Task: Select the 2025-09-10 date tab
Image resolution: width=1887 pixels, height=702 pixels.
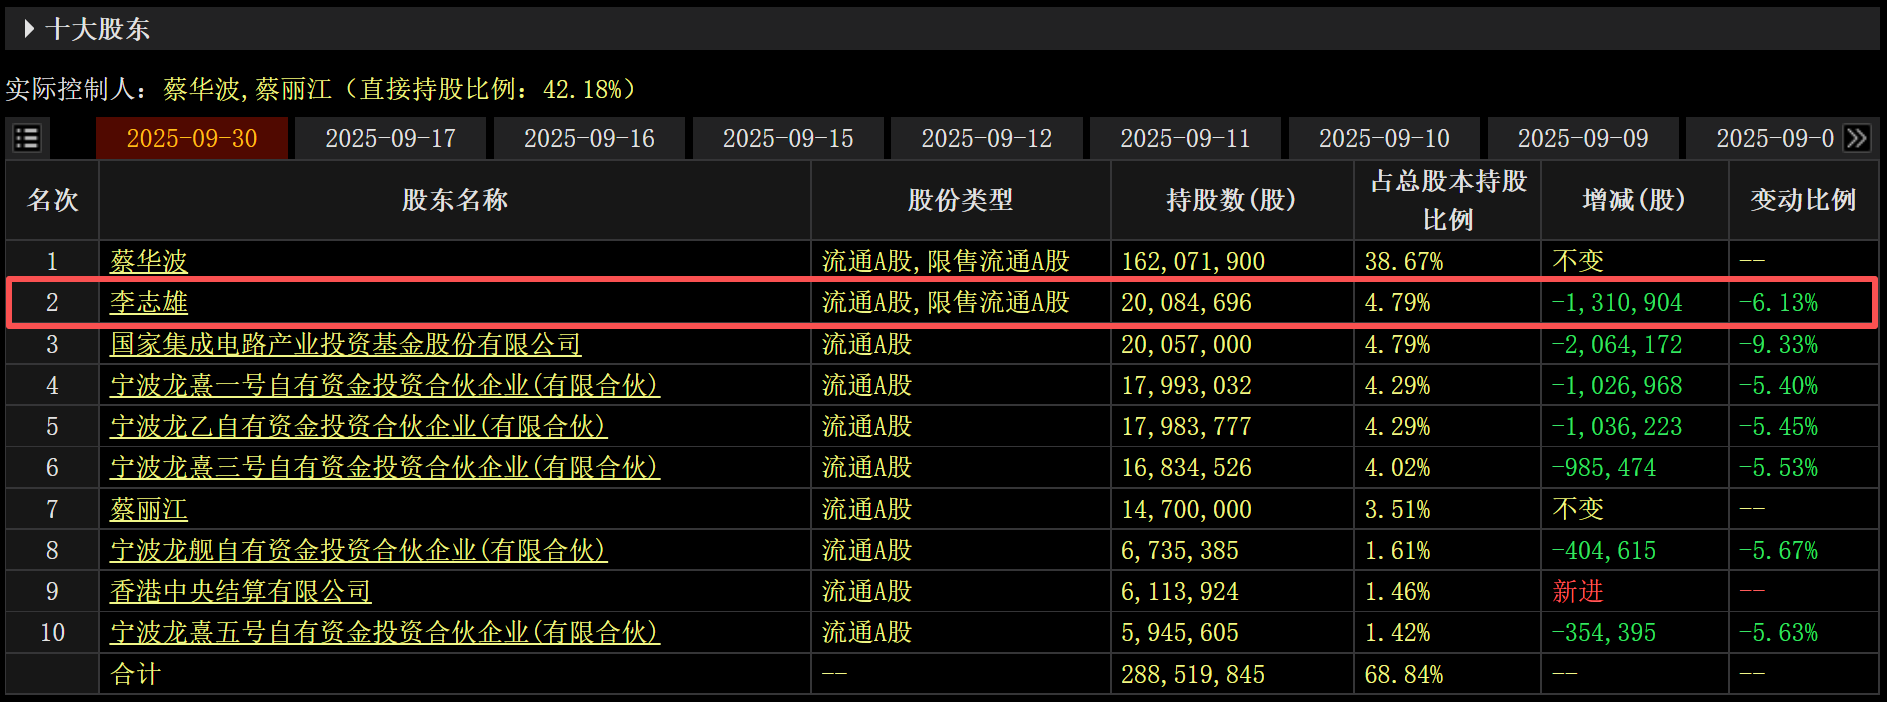Action: pyautogui.click(x=1384, y=138)
